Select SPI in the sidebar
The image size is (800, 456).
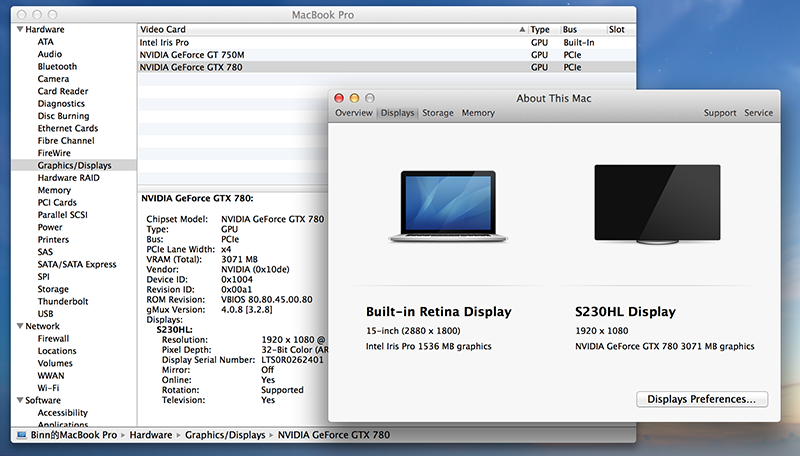pos(43,276)
